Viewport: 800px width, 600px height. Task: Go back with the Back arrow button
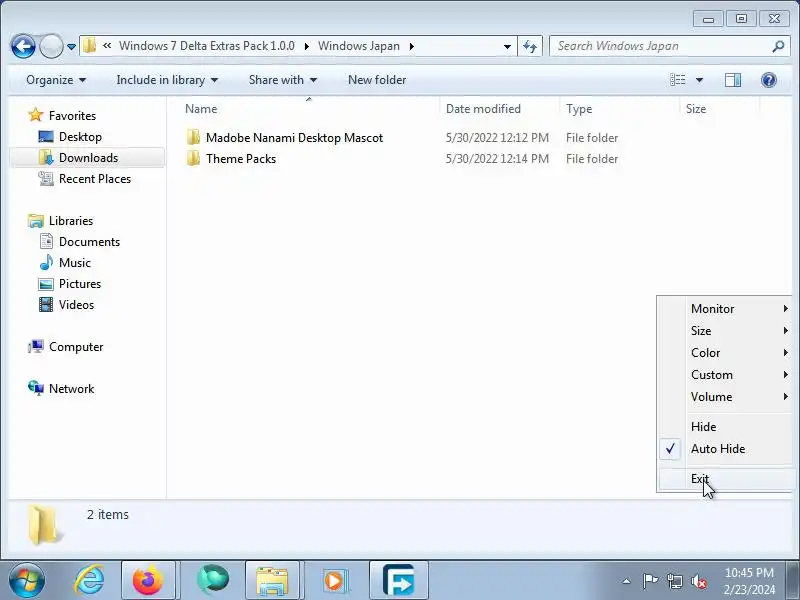tap(23, 46)
